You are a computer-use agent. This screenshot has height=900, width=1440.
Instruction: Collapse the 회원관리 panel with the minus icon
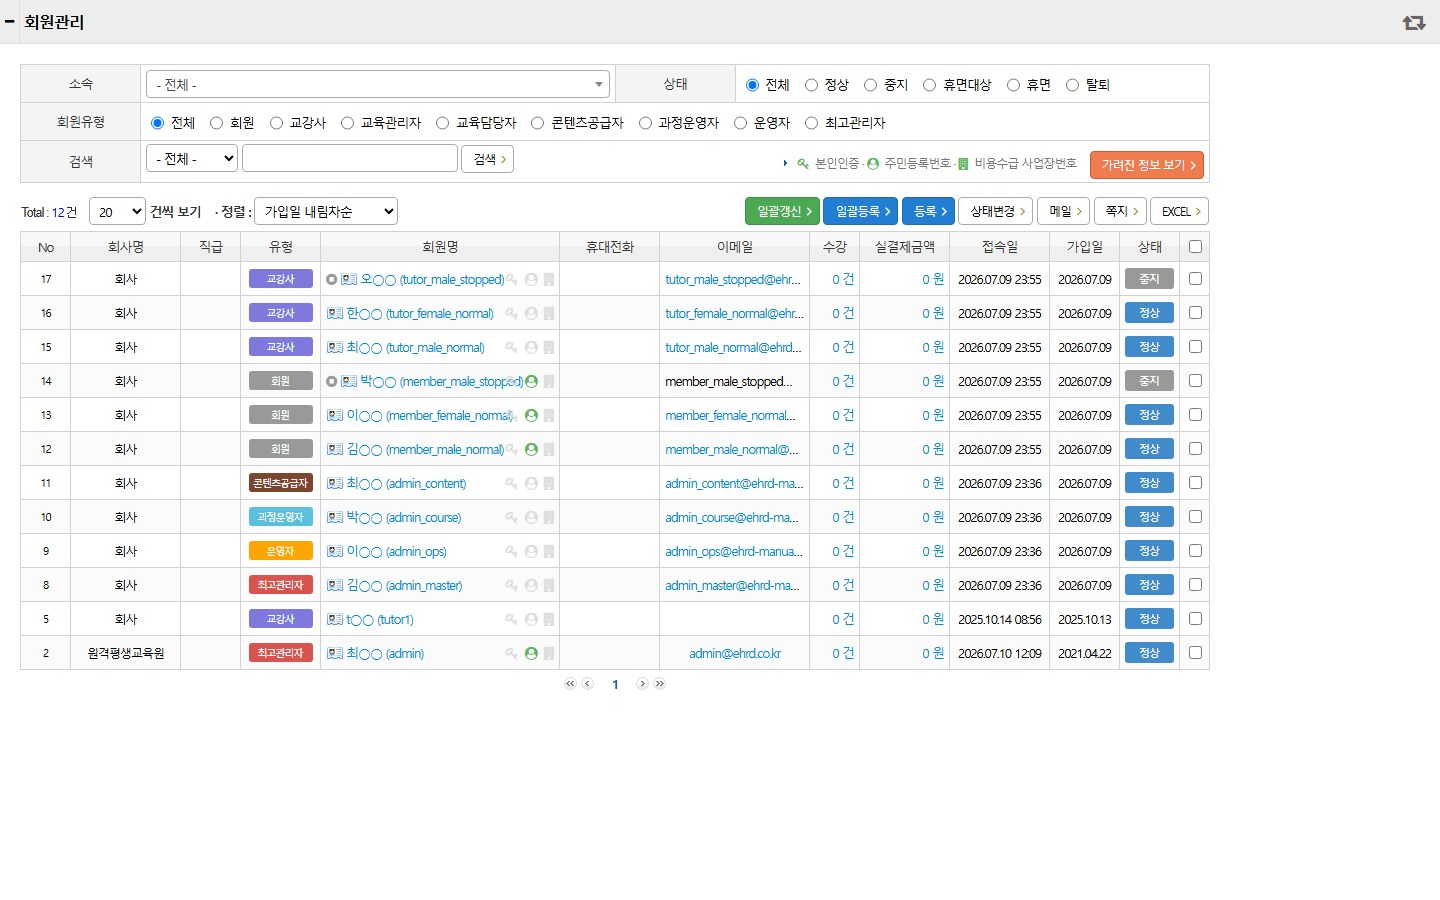point(10,21)
